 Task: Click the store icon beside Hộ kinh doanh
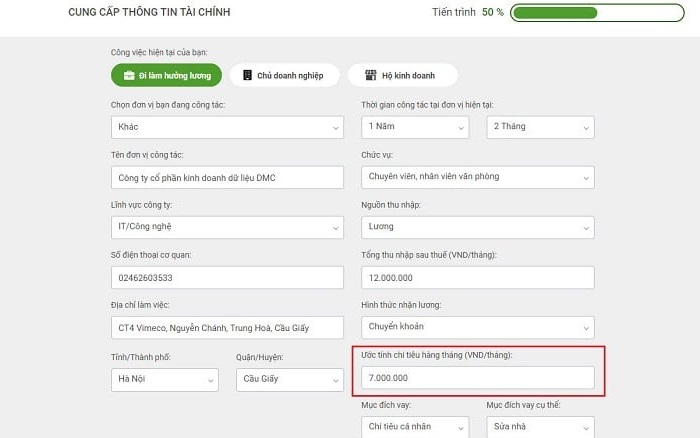(371, 75)
